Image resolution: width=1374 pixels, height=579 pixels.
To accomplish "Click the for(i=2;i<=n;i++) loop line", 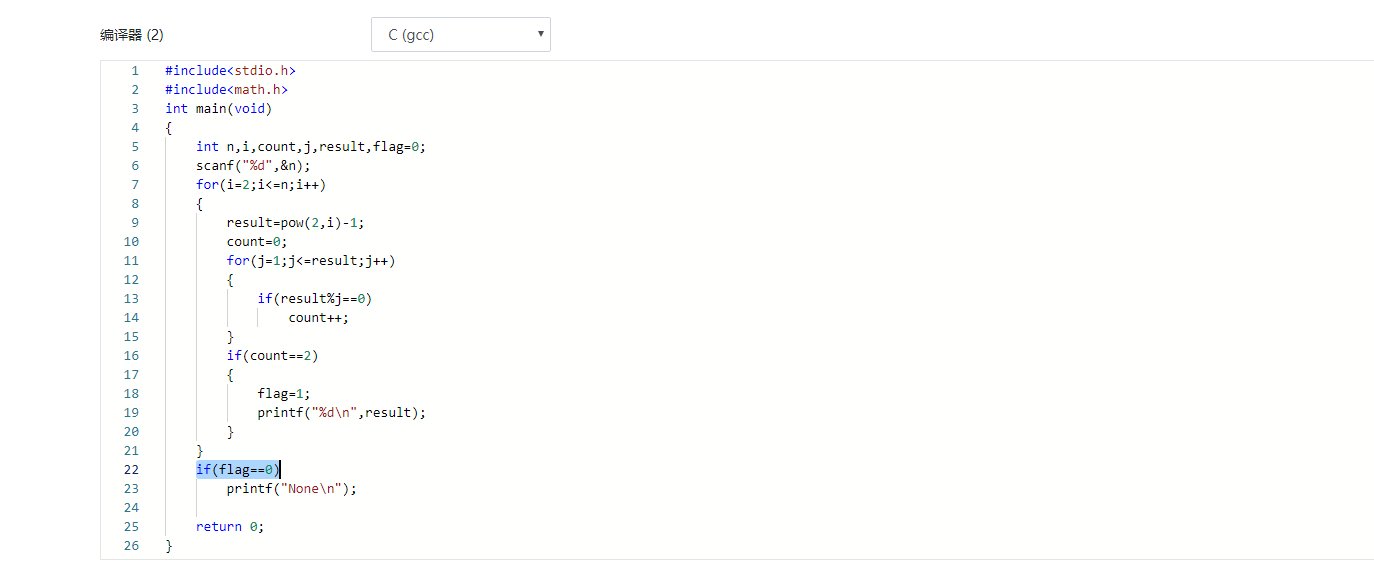I will (x=261, y=185).
